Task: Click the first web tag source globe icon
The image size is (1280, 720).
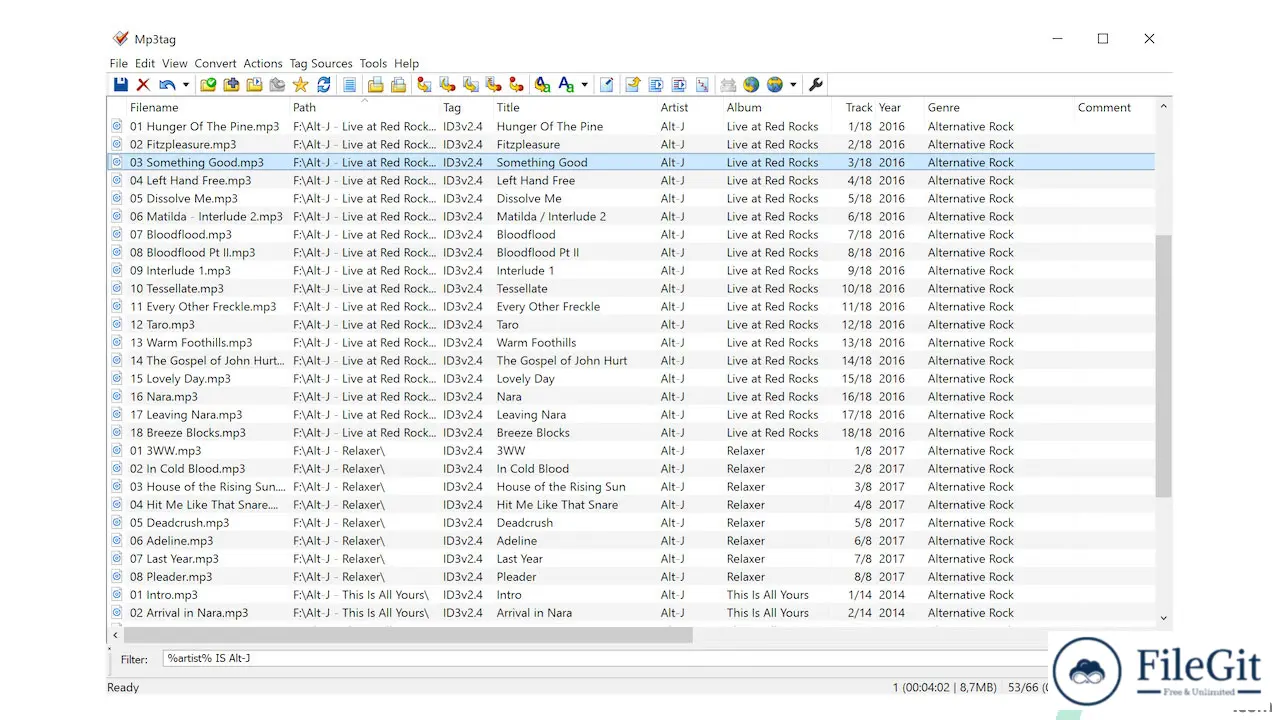Action: (x=751, y=85)
